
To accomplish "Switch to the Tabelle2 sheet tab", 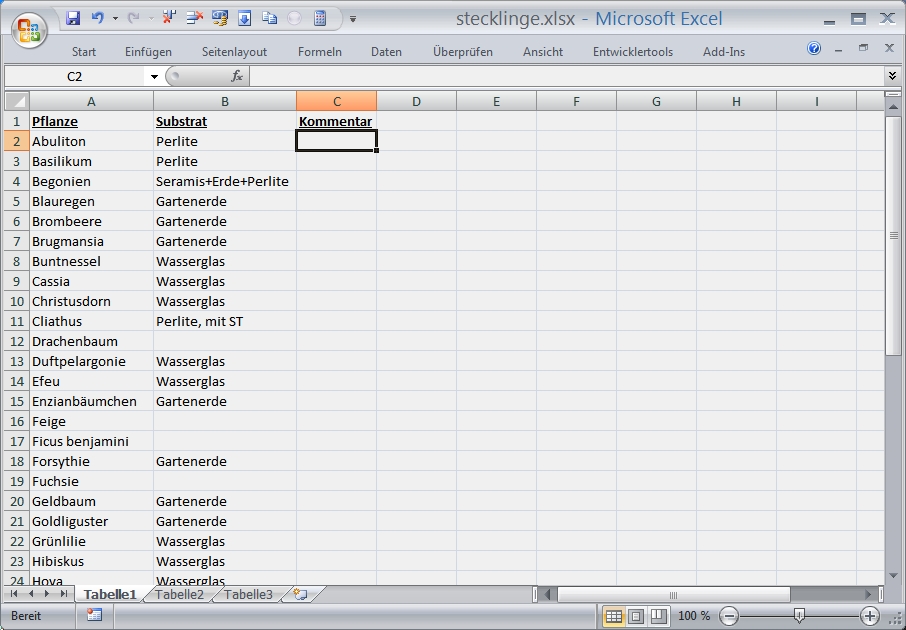I will coord(180,594).
